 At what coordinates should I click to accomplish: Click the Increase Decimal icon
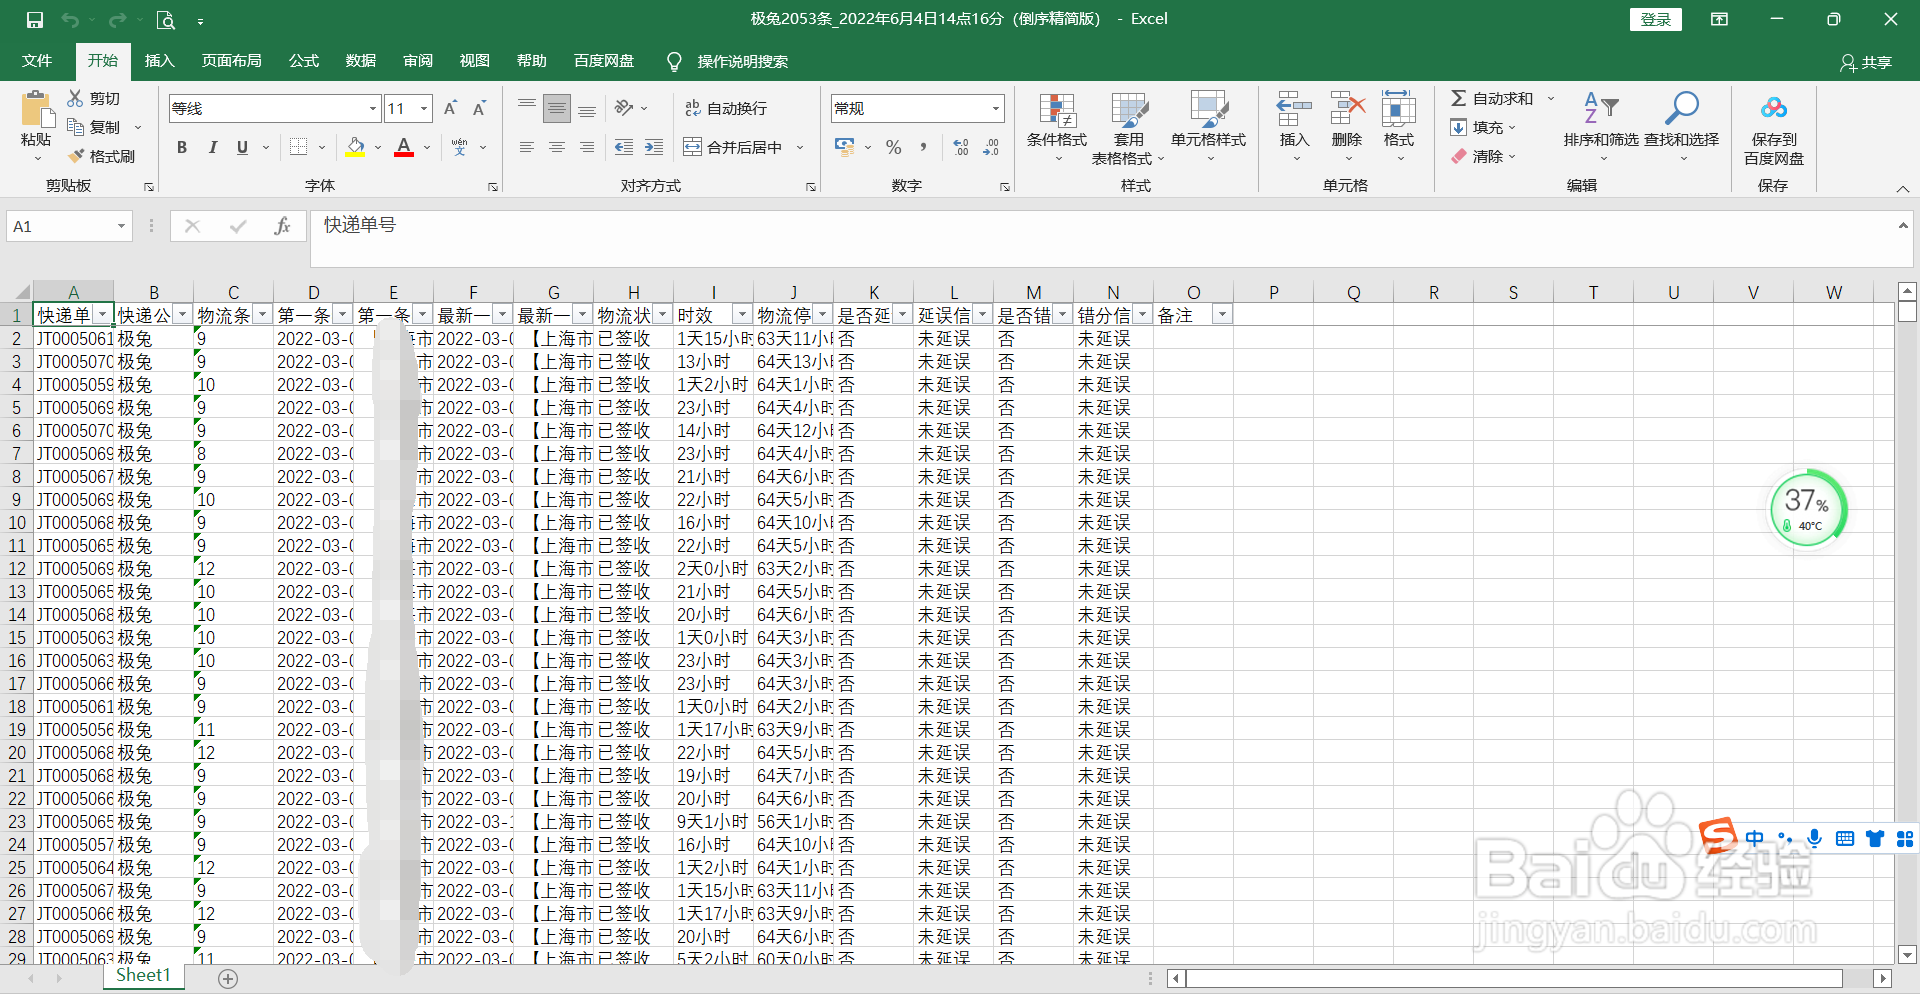[961, 147]
